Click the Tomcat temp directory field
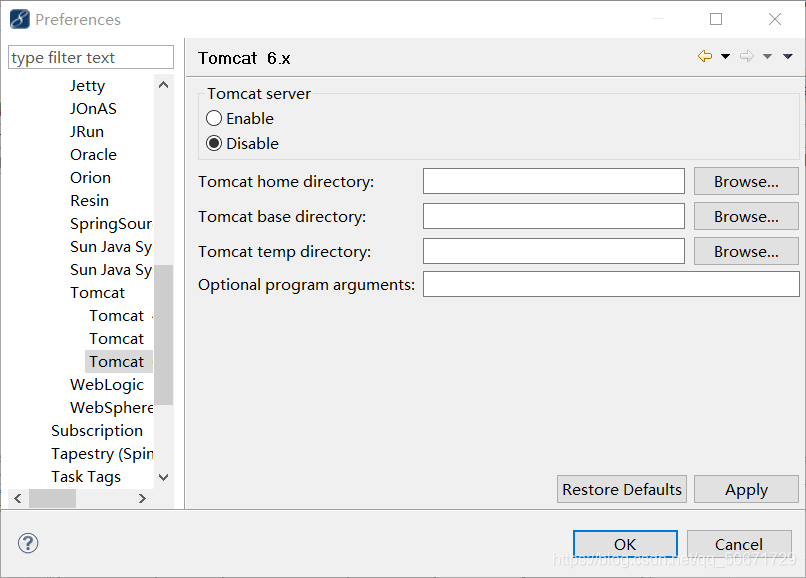The image size is (806, 578). click(554, 251)
